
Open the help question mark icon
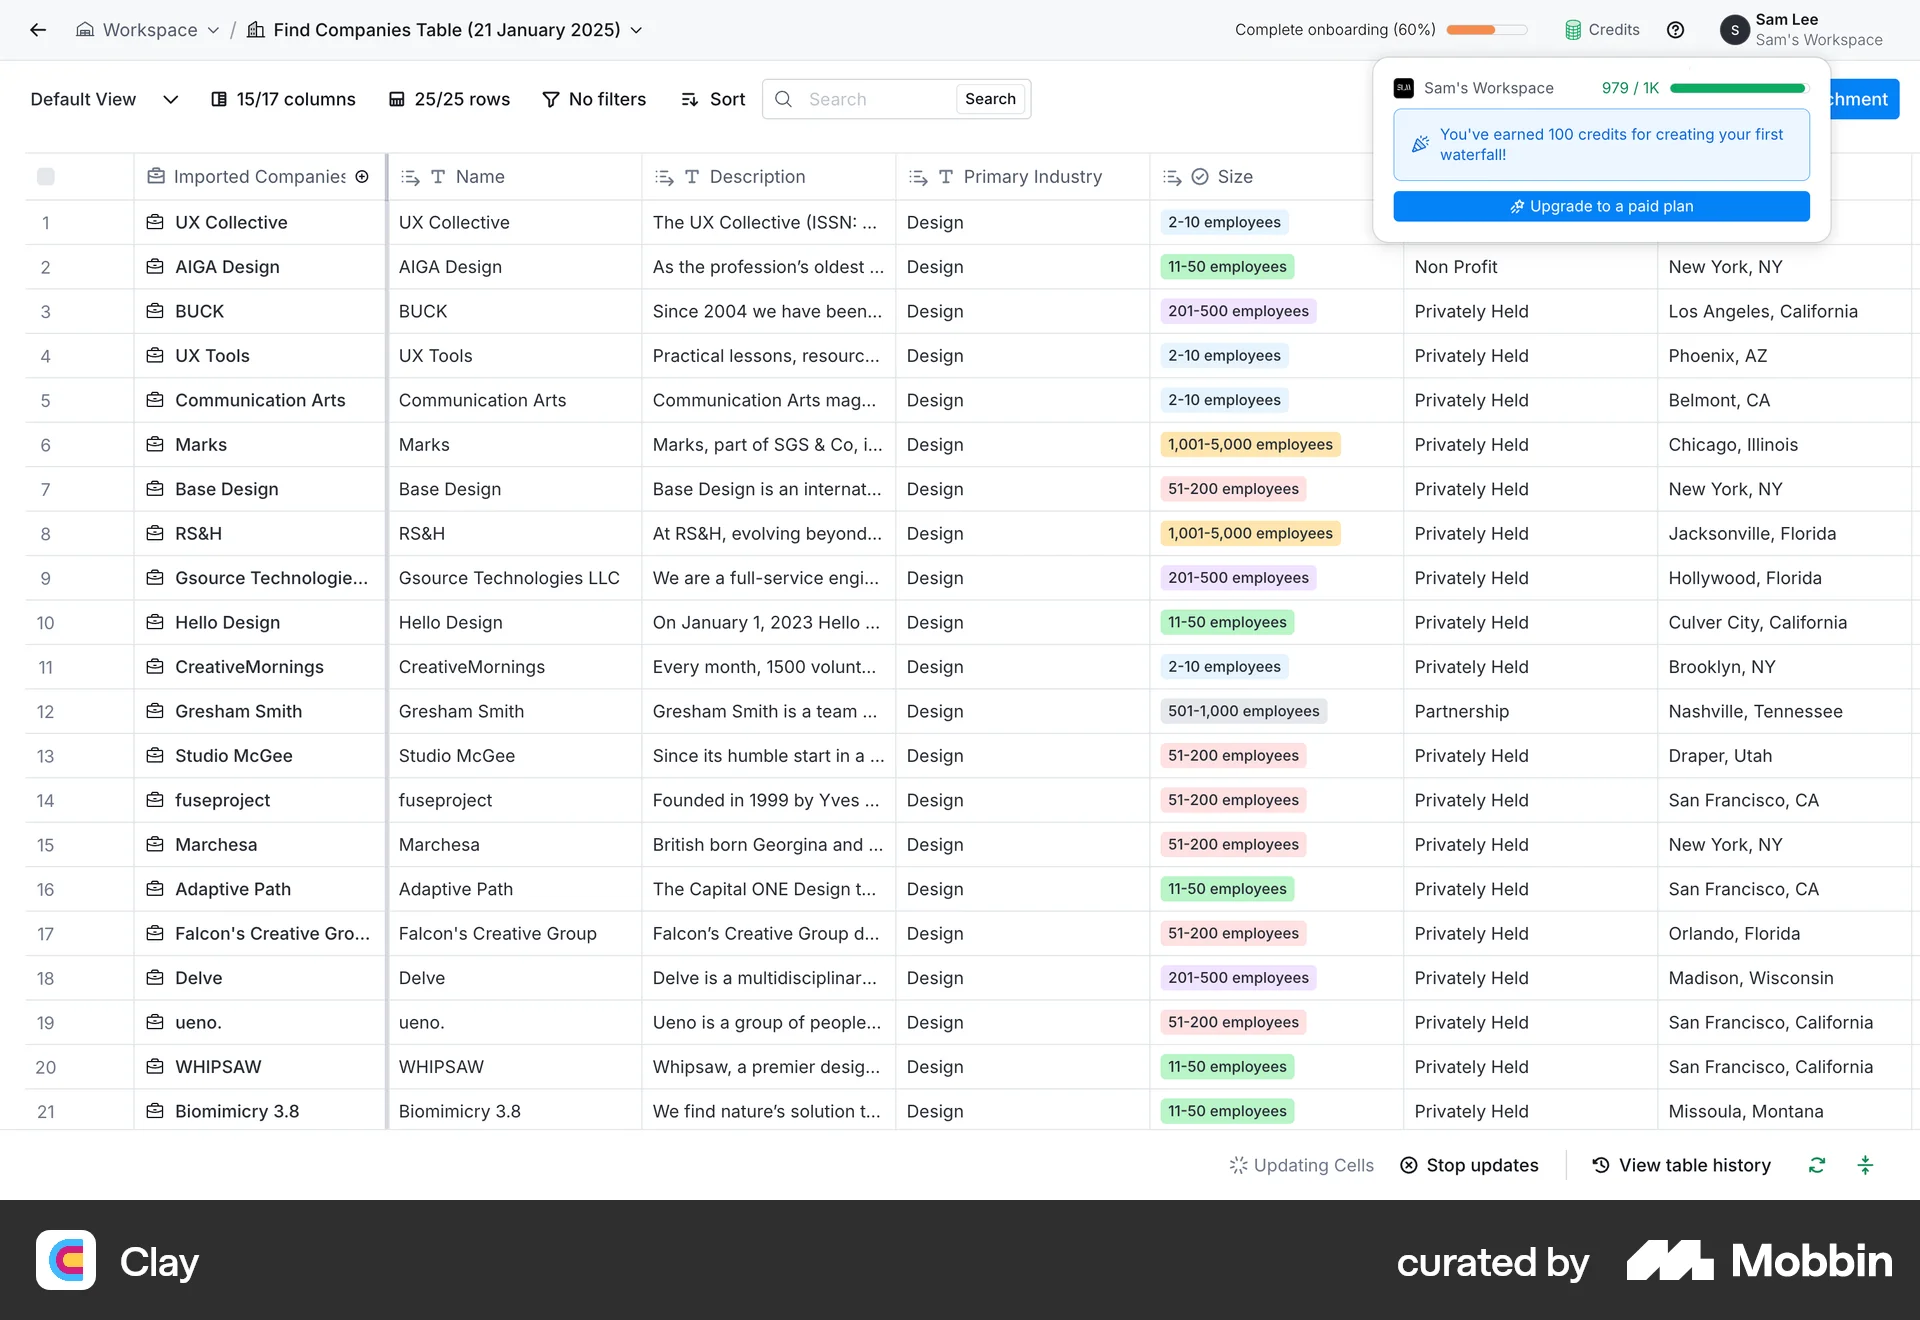1676,30
